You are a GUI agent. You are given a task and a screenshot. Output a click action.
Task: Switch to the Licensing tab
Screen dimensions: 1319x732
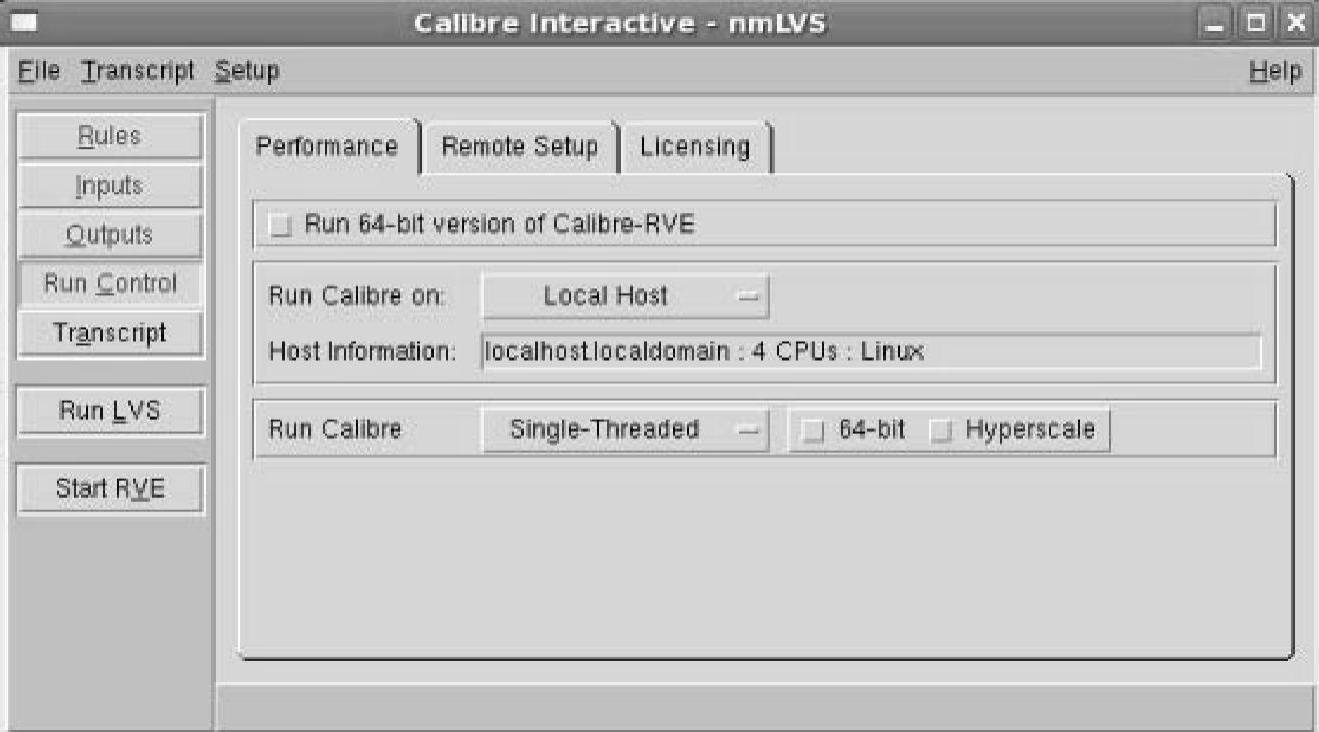point(695,147)
